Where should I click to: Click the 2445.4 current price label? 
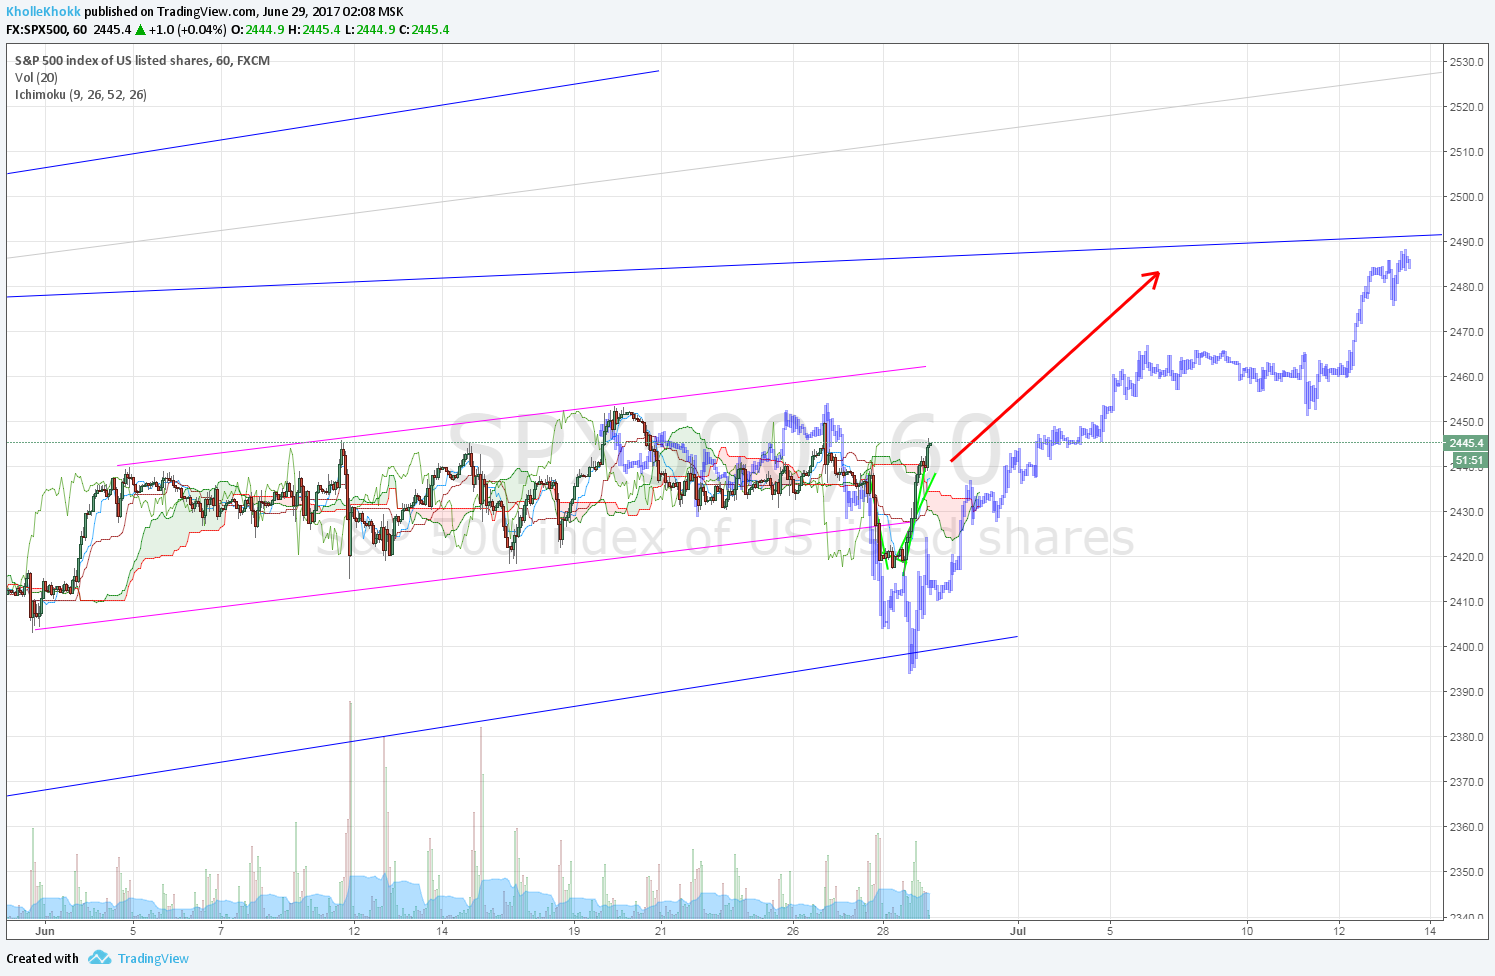coord(1467,443)
